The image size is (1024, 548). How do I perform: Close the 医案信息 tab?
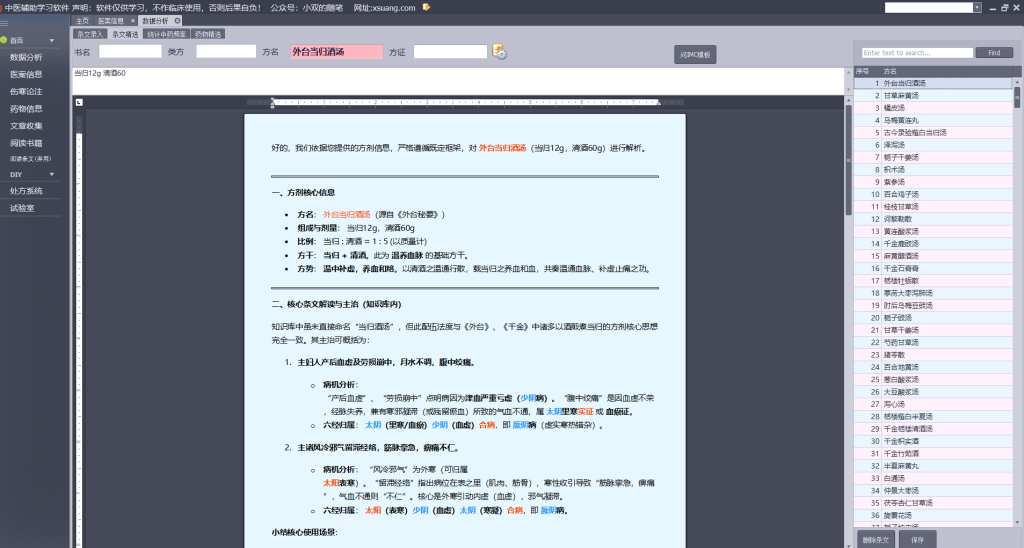(x=131, y=20)
